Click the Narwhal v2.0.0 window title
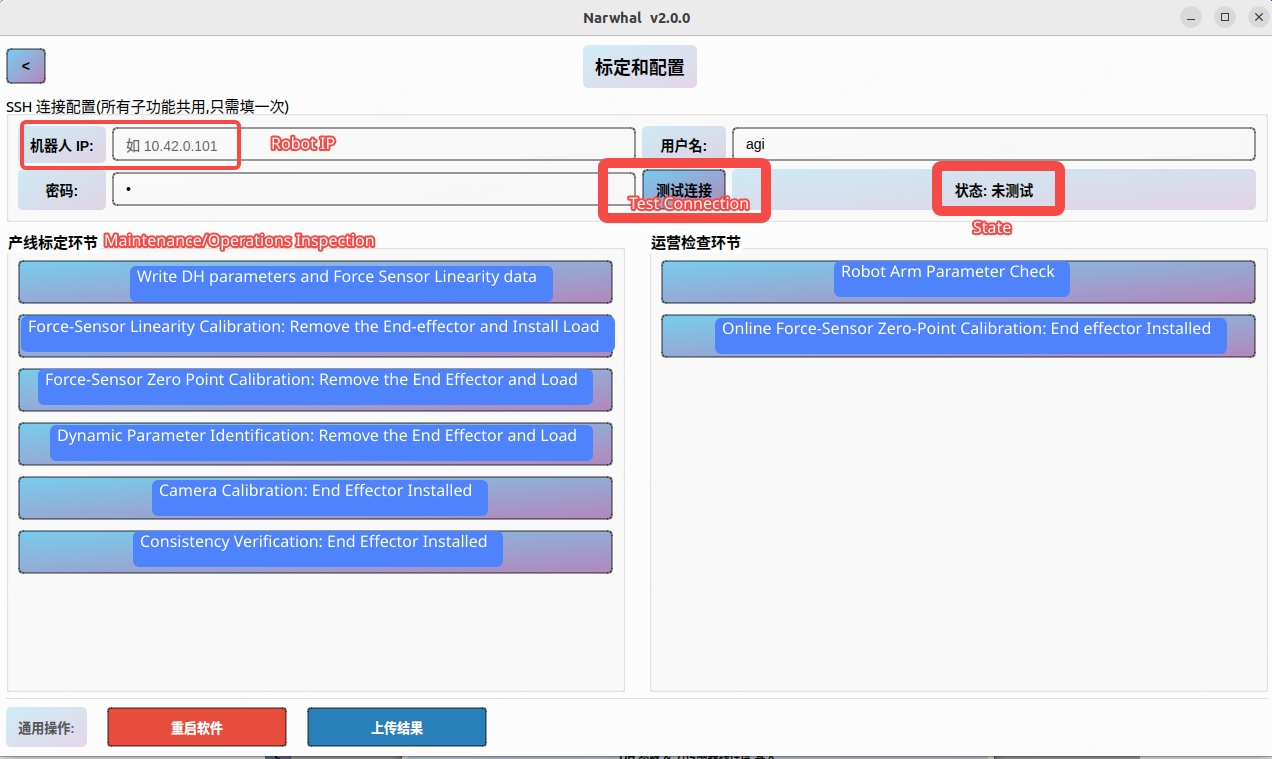This screenshot has width=1272, height=759. click(637, 18)
